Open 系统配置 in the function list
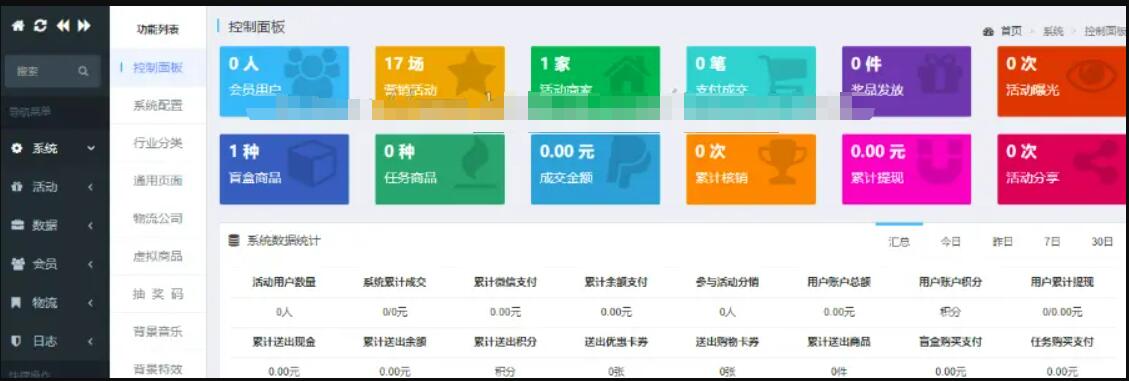The image size is (1129, 381). click(x=158, y=105)
